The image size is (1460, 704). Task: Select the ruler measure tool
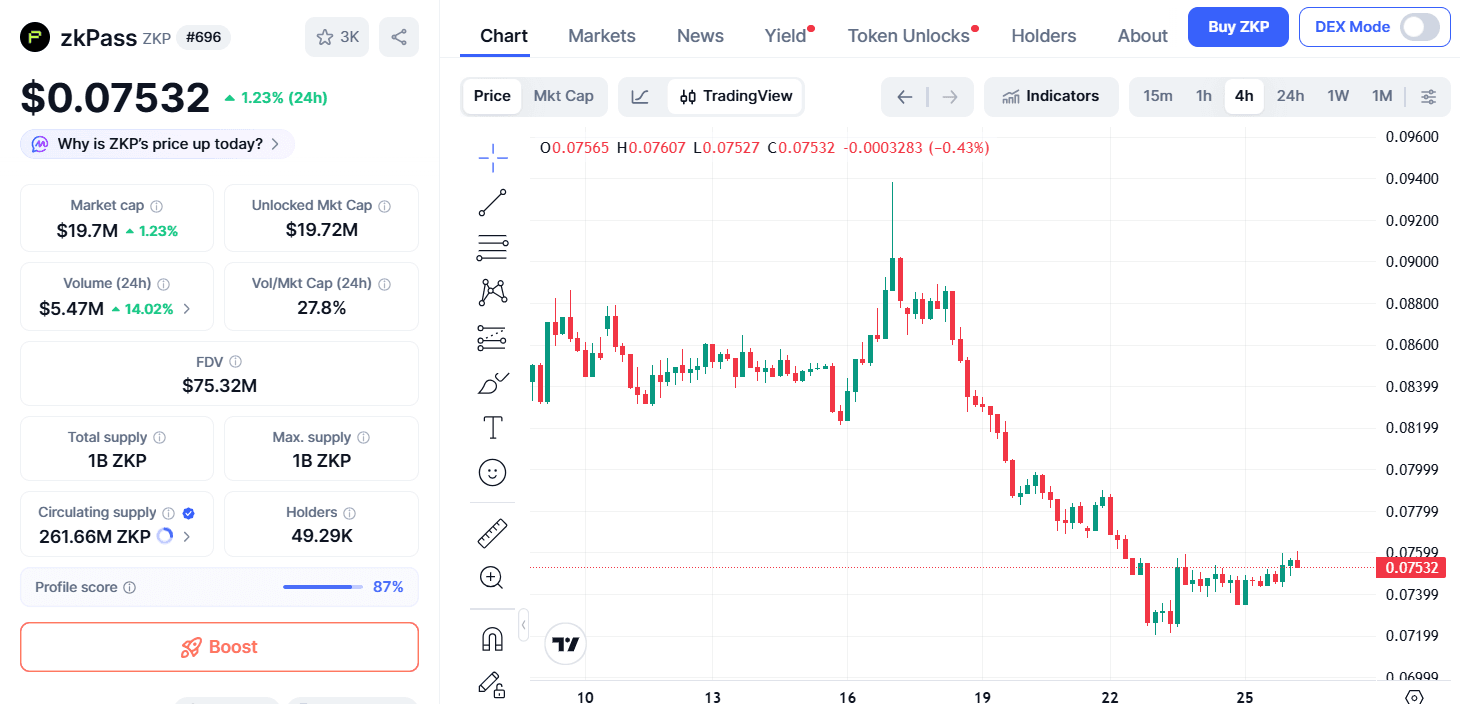(492, 533)
